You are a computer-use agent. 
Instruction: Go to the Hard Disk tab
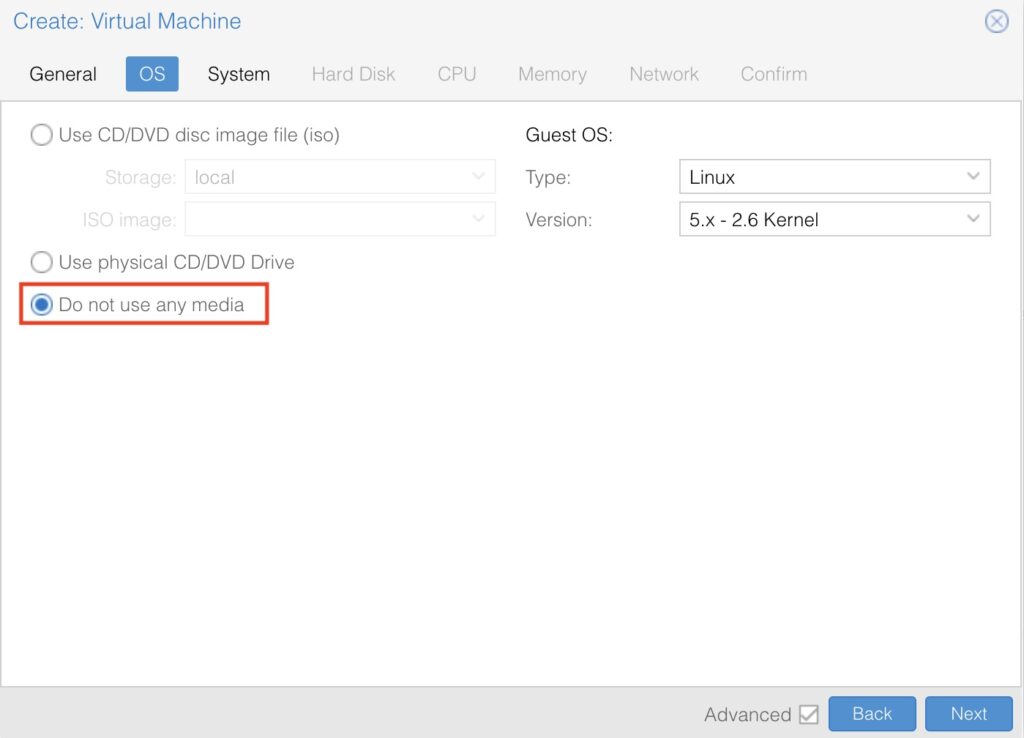[x=353, y=74]
